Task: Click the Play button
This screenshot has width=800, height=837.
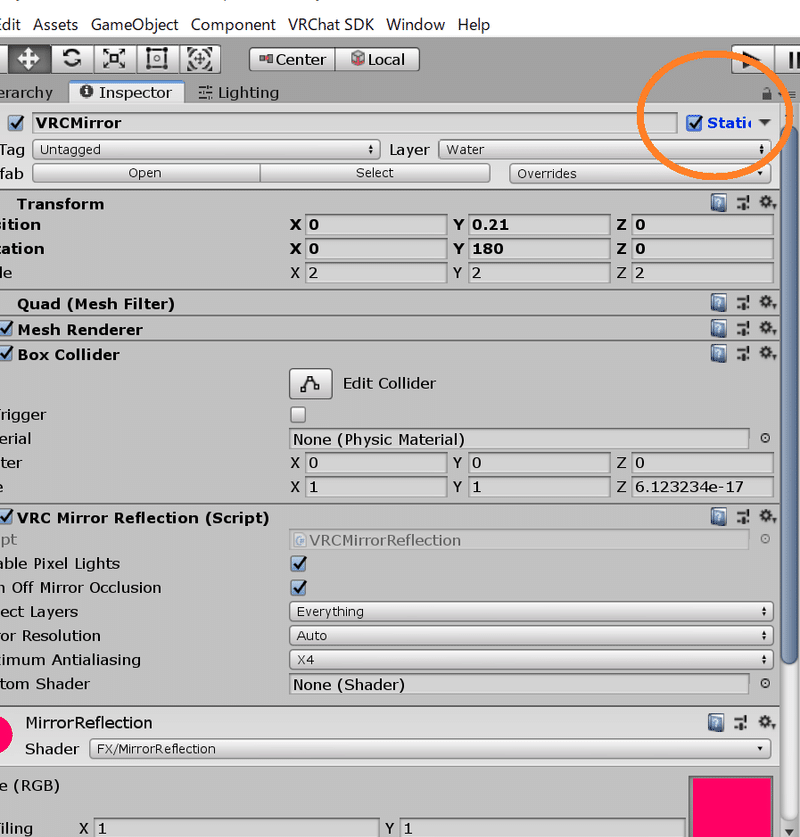Action: [752, 59]
